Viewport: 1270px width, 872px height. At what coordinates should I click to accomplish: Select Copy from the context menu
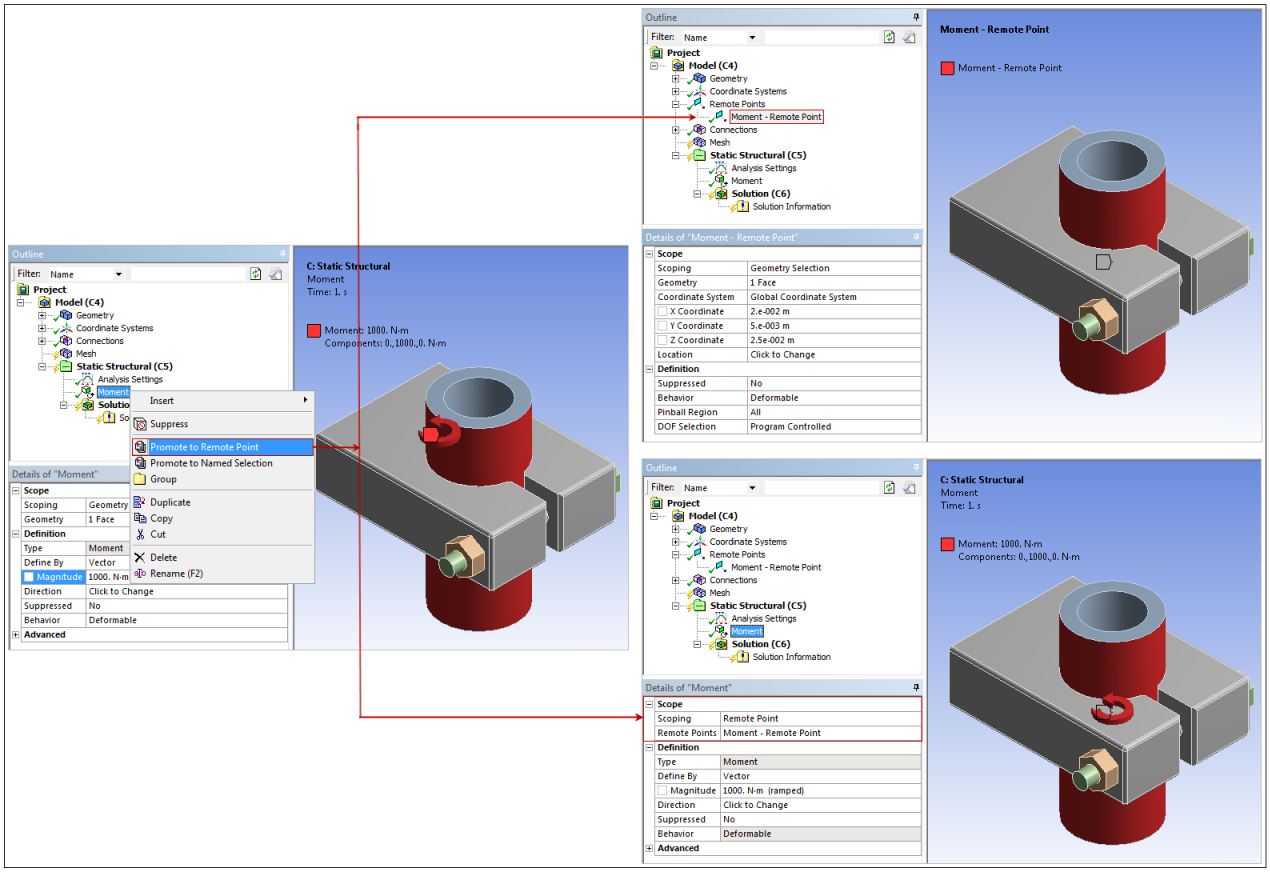coord(222,518)
